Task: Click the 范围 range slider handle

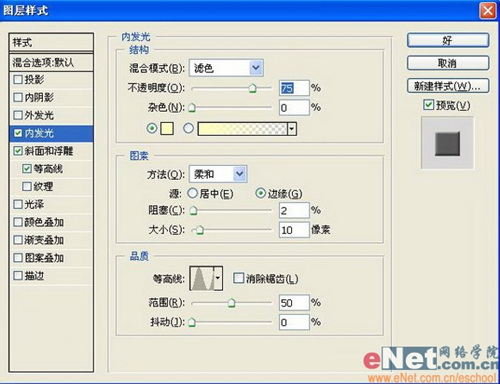Action: tap(231, 303)
